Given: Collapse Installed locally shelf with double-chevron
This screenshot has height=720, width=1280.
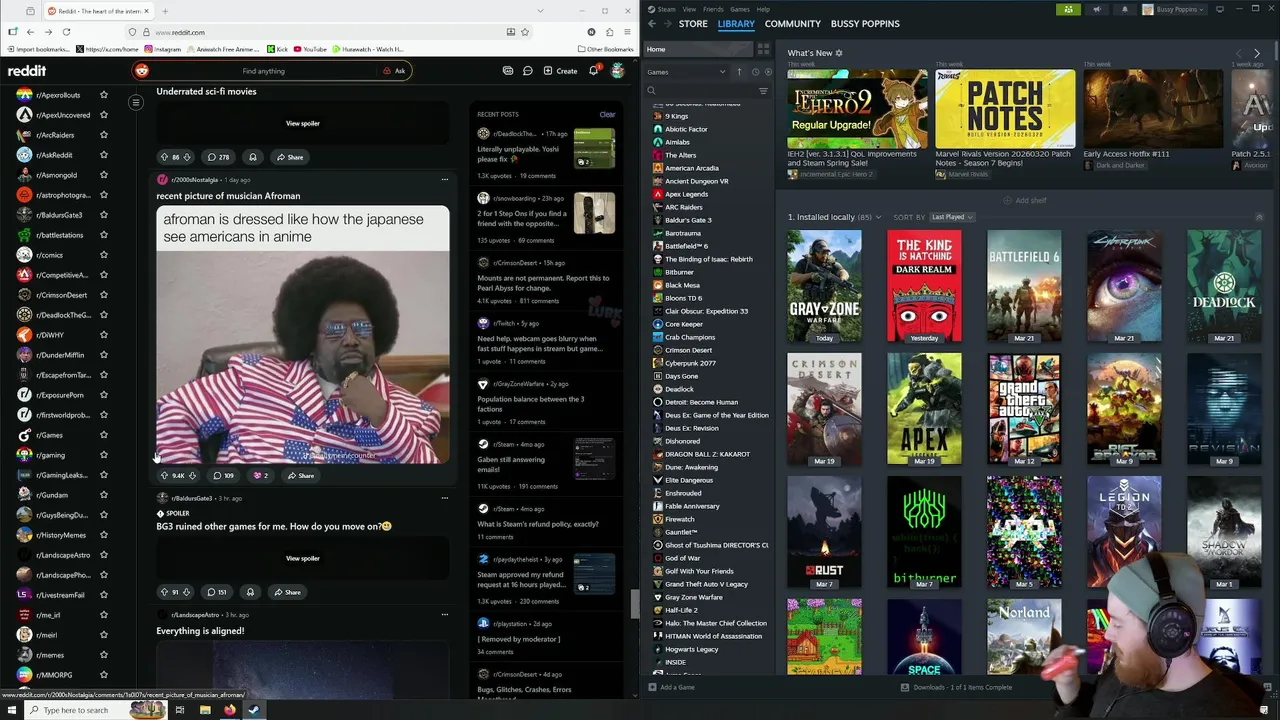Looking at the screenshot, I should click(x=1259, y=217).
